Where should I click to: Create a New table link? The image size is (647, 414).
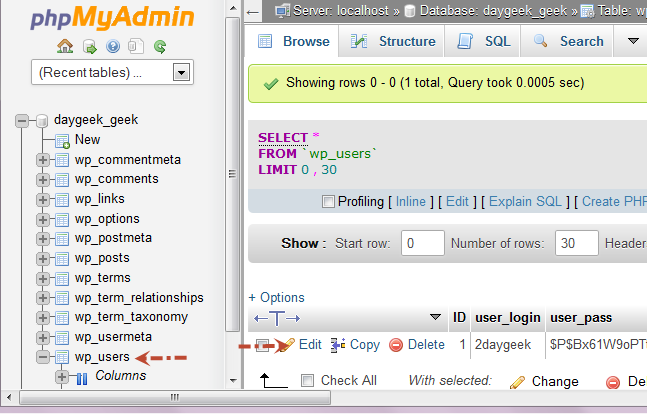(x=87, y=140)
